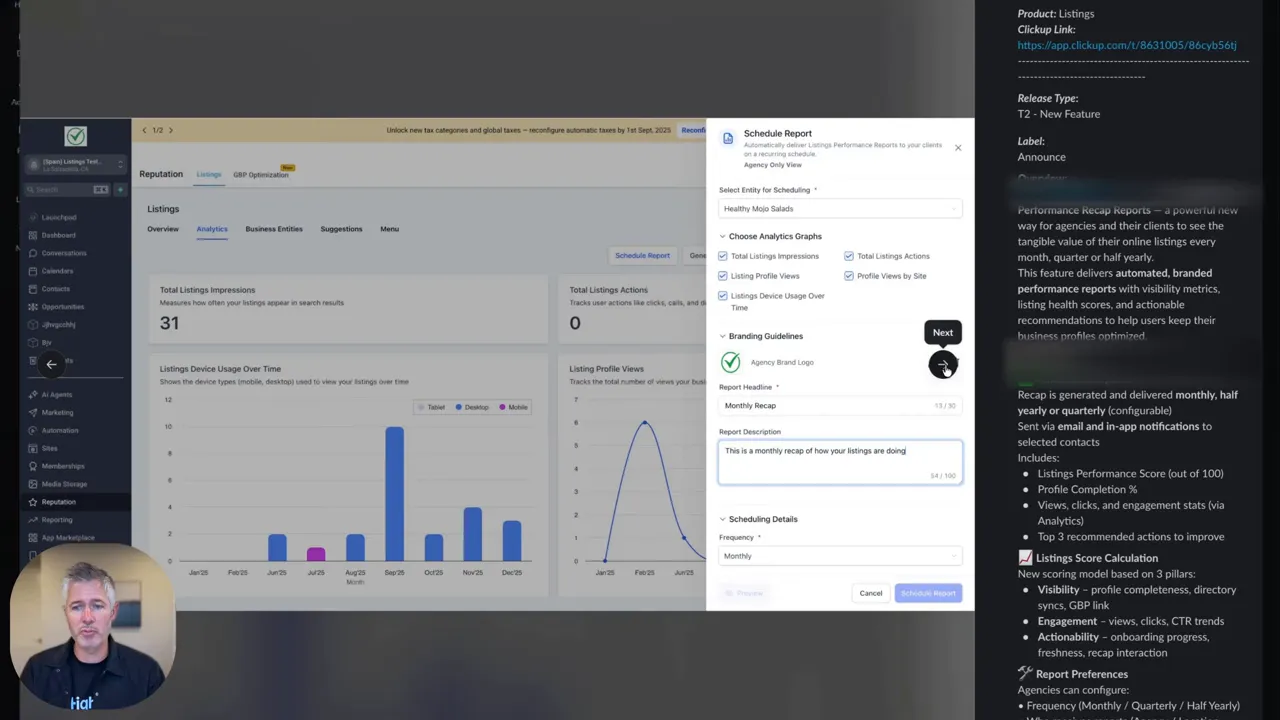The width and height of the screenshot is (1280, 720).
Task: Uncheck Listings Device Usage Over Time
Action: [x=723, y=295]
